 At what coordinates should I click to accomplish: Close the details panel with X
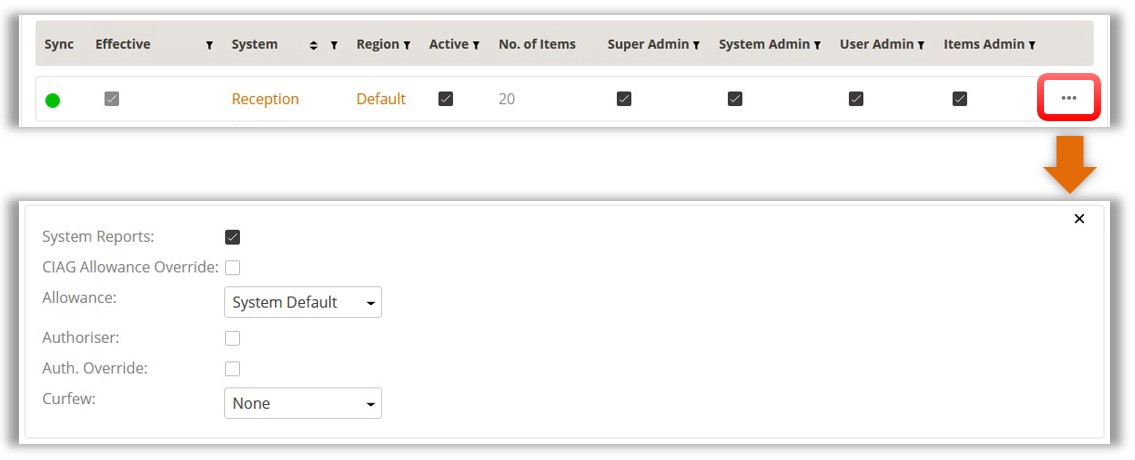point(1079,219)
